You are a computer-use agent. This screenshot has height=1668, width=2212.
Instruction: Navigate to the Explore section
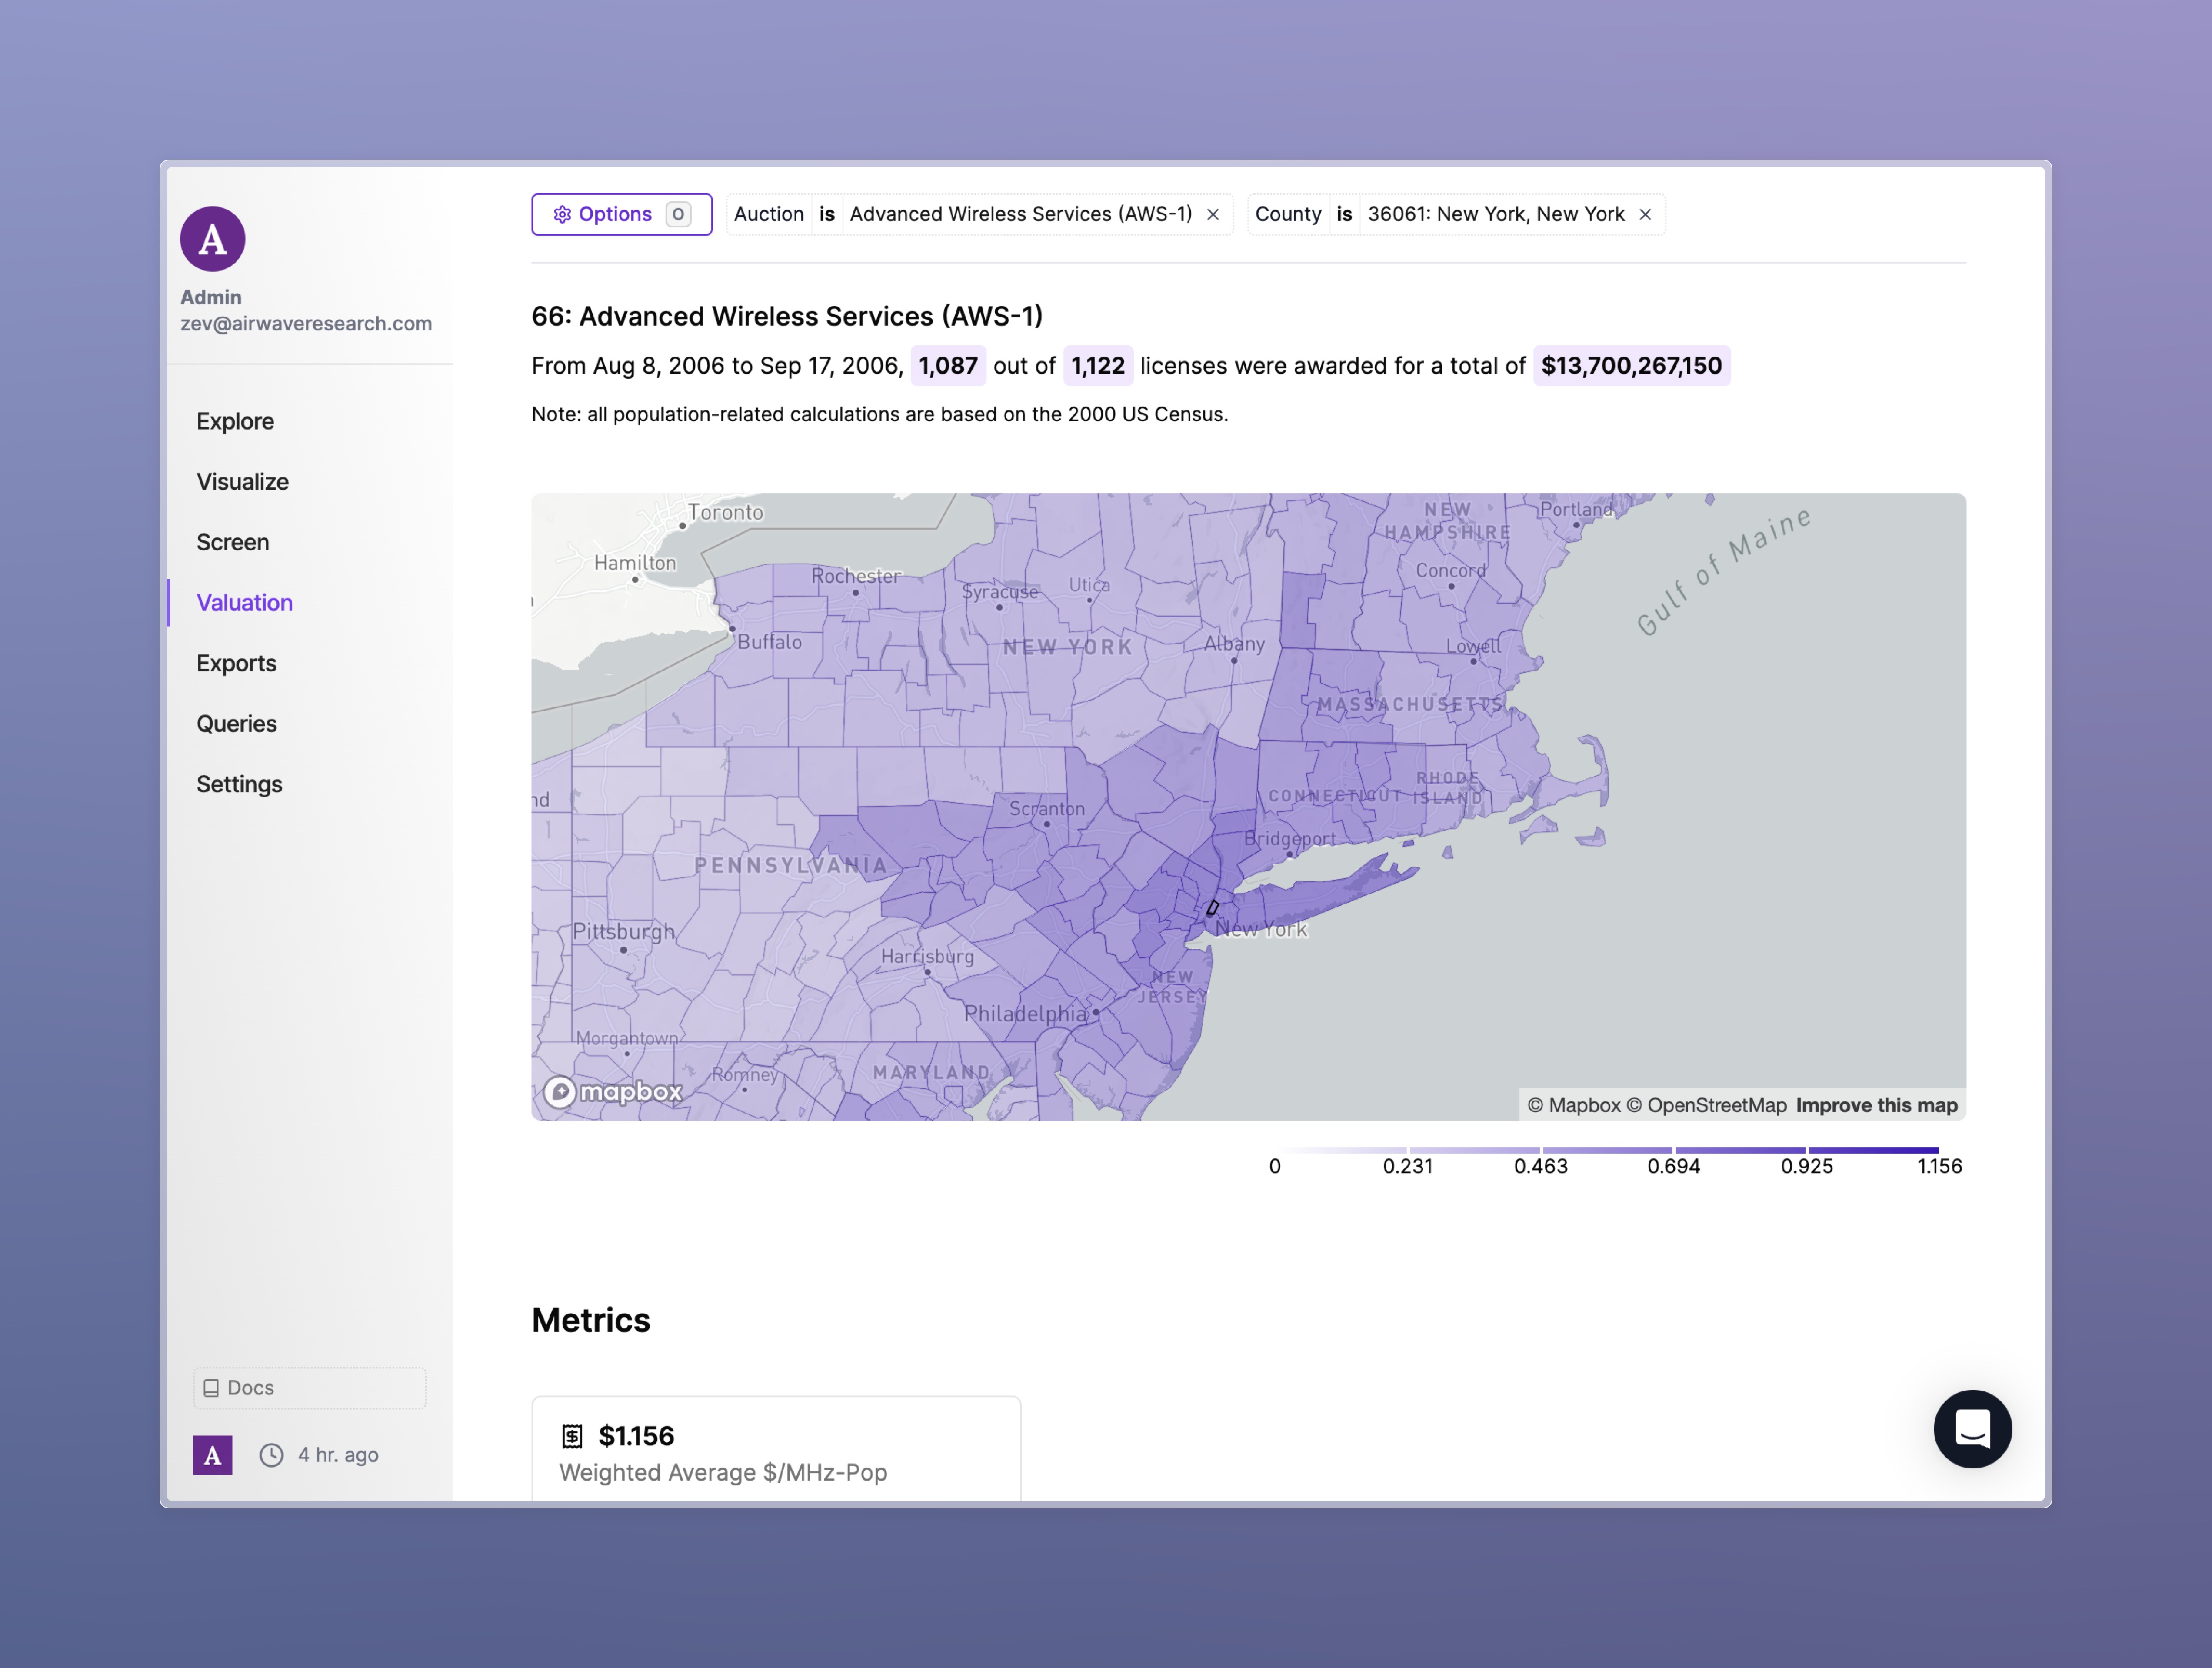(235, 421)
